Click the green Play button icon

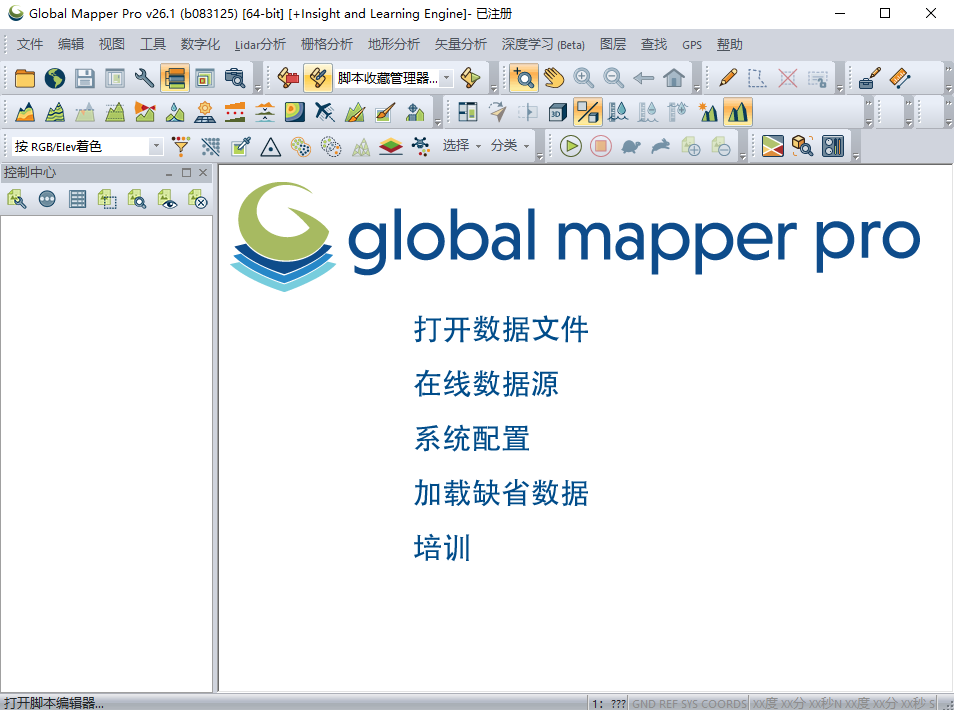point(570,146)
